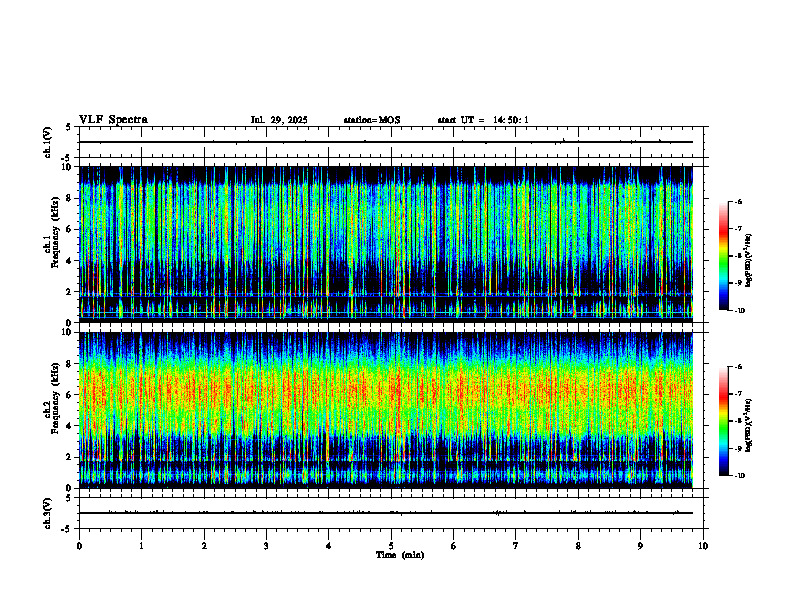
Task: Click the ch.1 colorbar PSD unit label
Action: click(x=749, y=260)
